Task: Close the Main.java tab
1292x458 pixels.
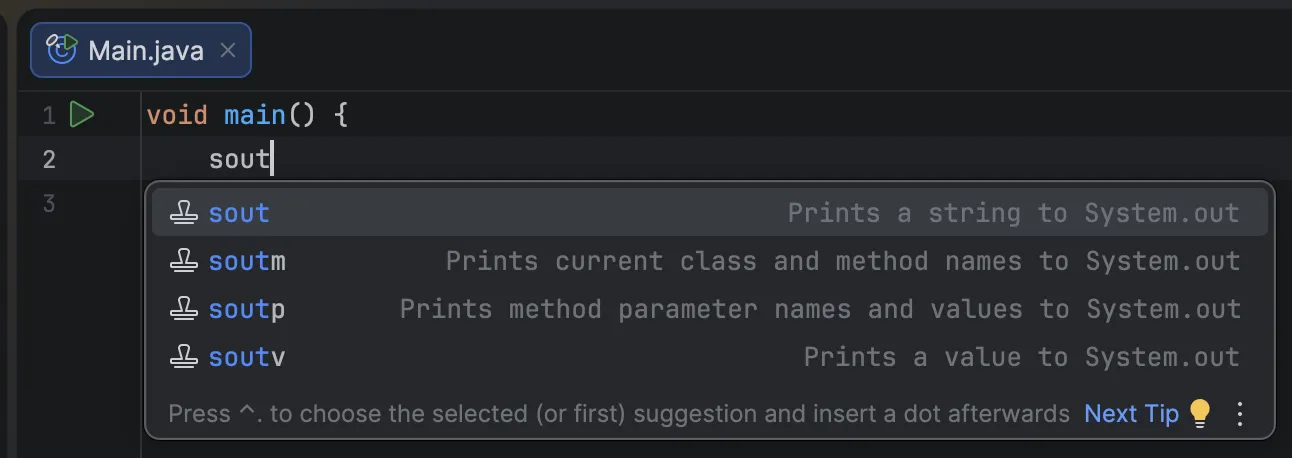Action: click(228, 50)
